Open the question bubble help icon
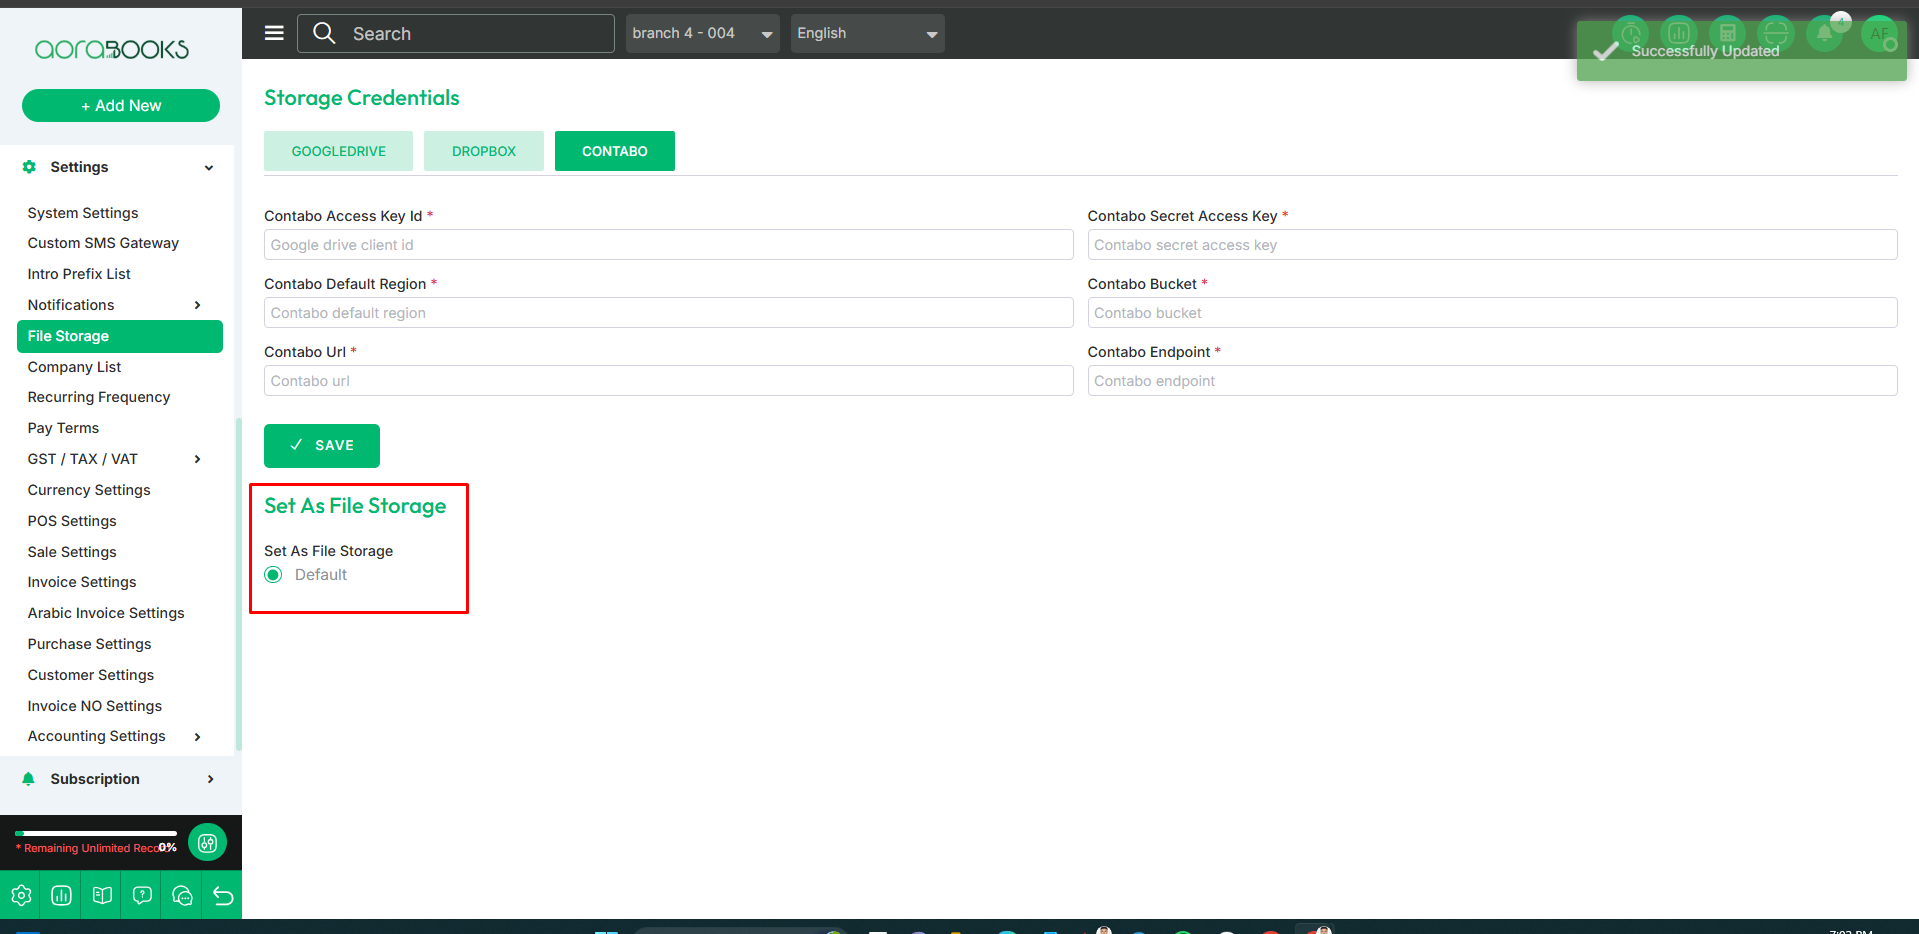1919x934 pixels. coord(142,895)
